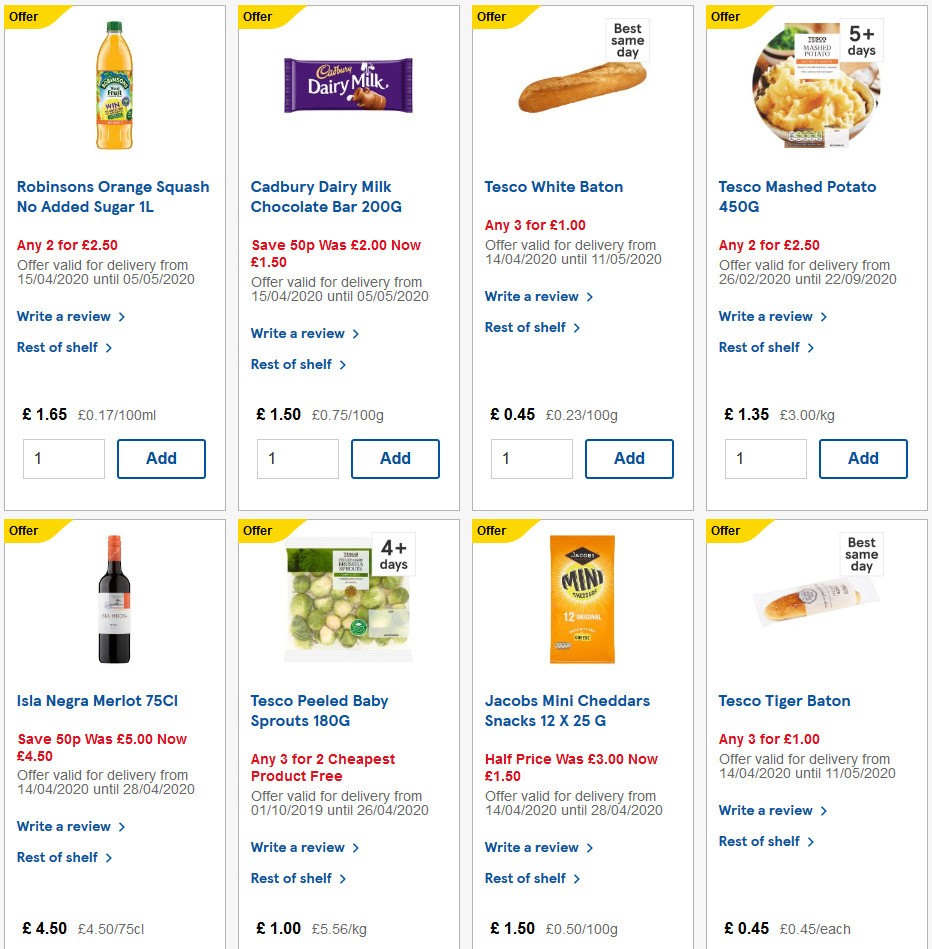Add Tesco Mashed Potato to basket
This screenshot has height=949, width=932.
pyautogui.click(x=863, y=458)
